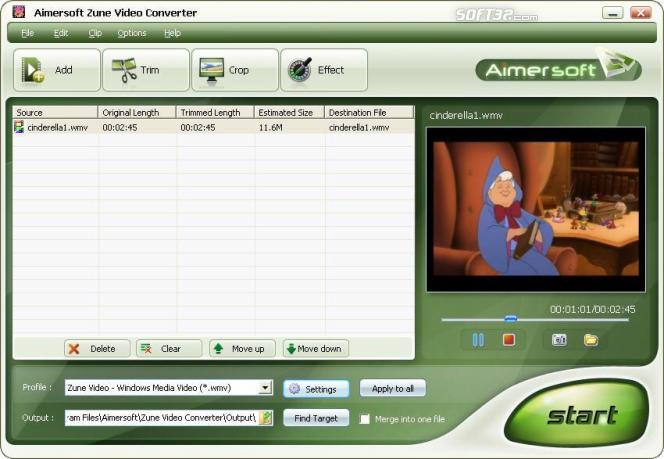Move the selected file down
The image size is (664, 459).
point(316,348)
